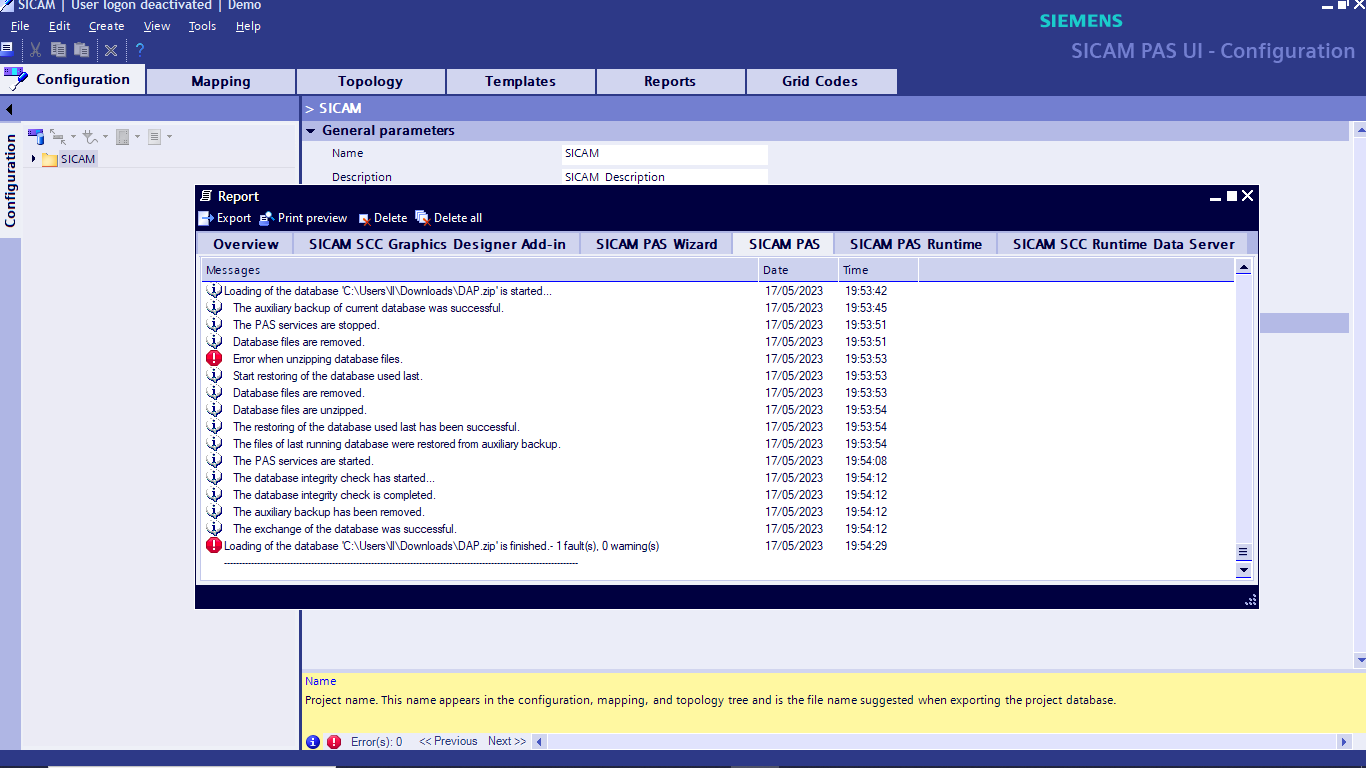Click the << Previous link

(x=448, y=742)
